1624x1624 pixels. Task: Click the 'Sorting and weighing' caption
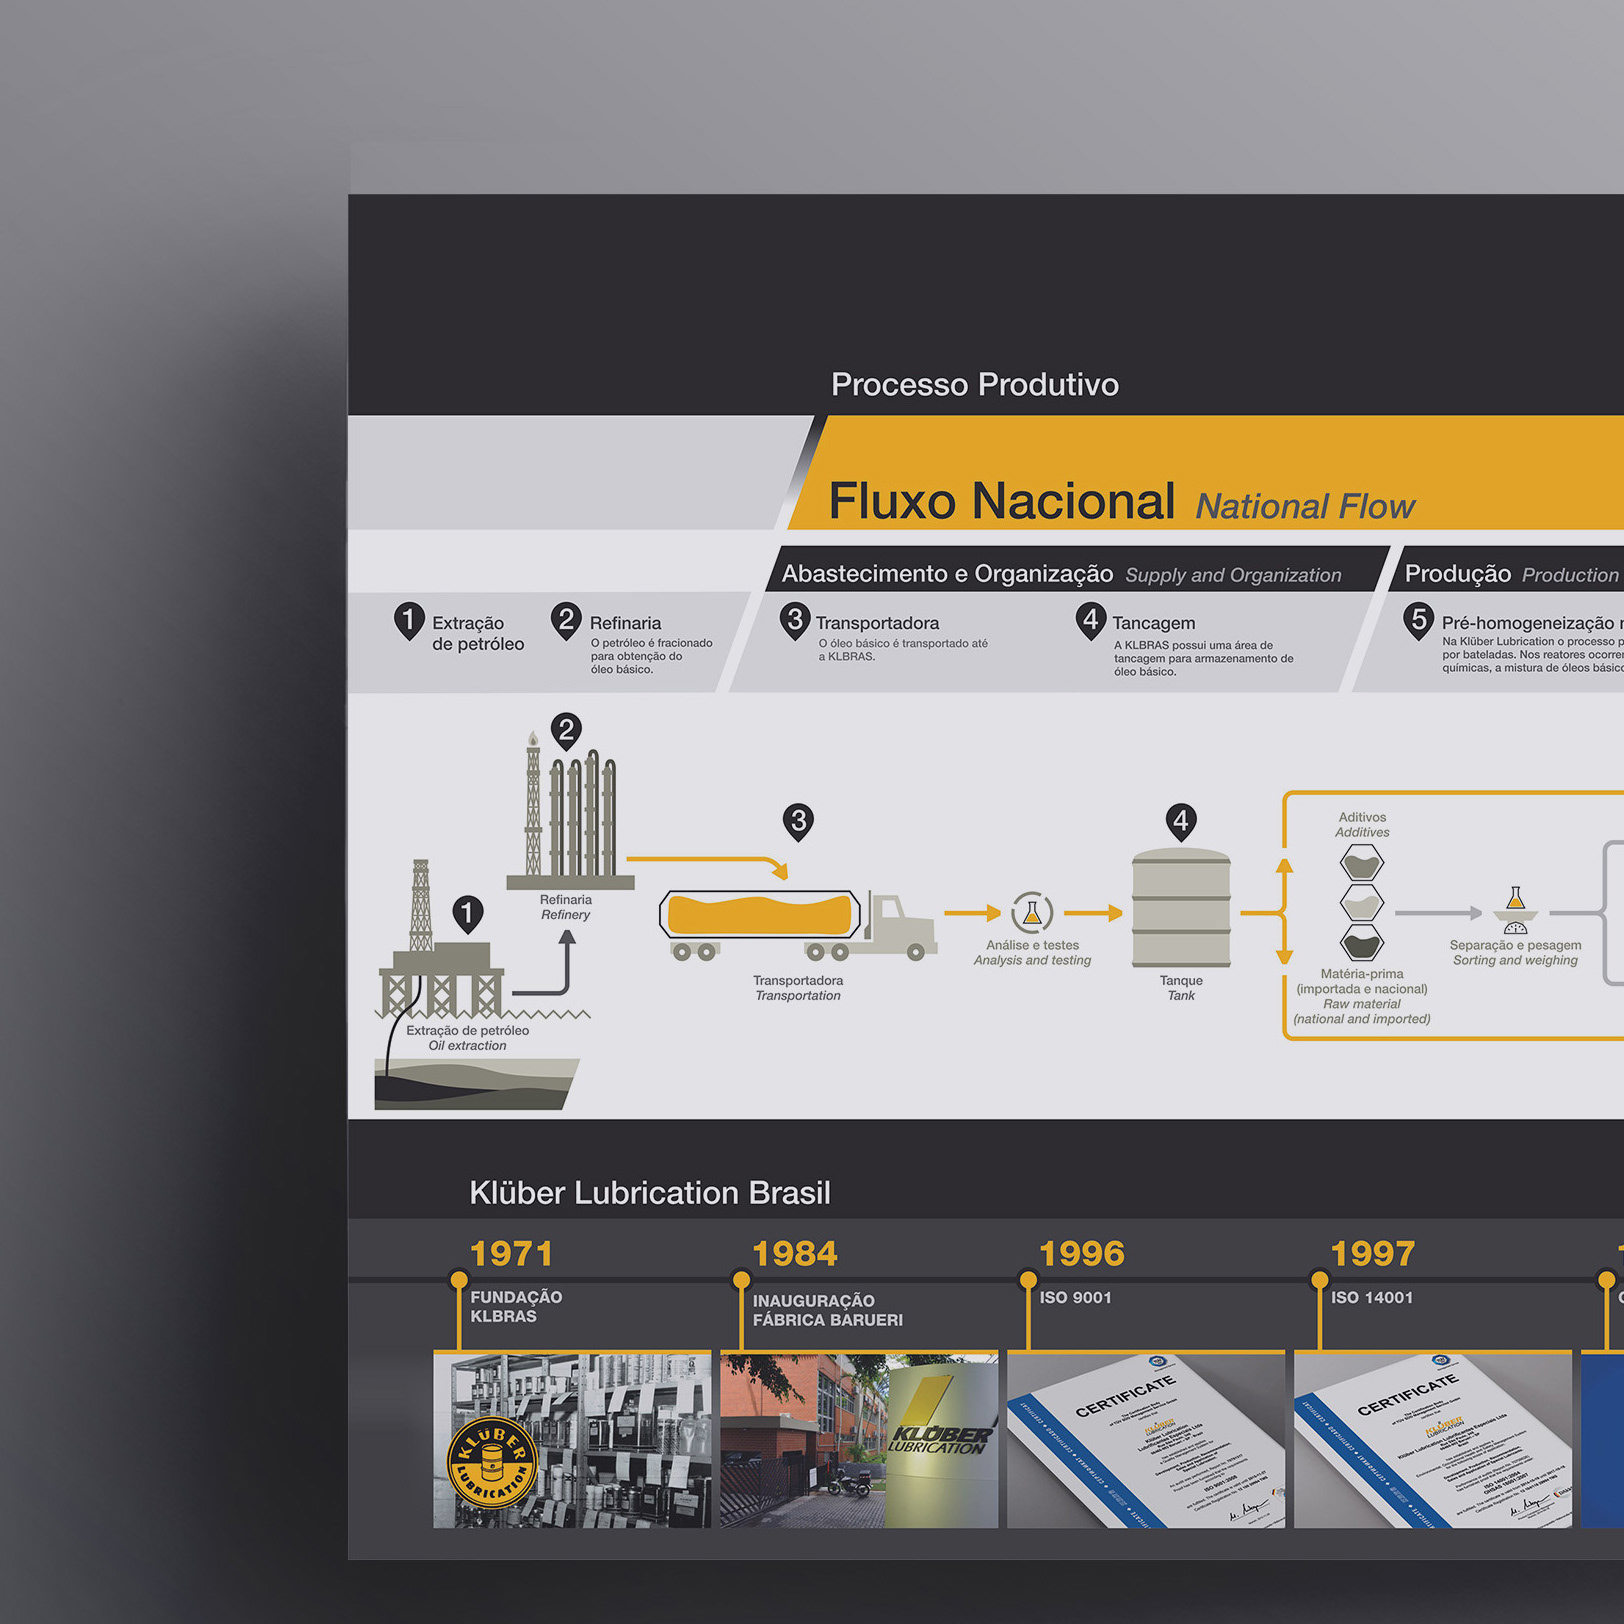click(x=1515, y=961)
